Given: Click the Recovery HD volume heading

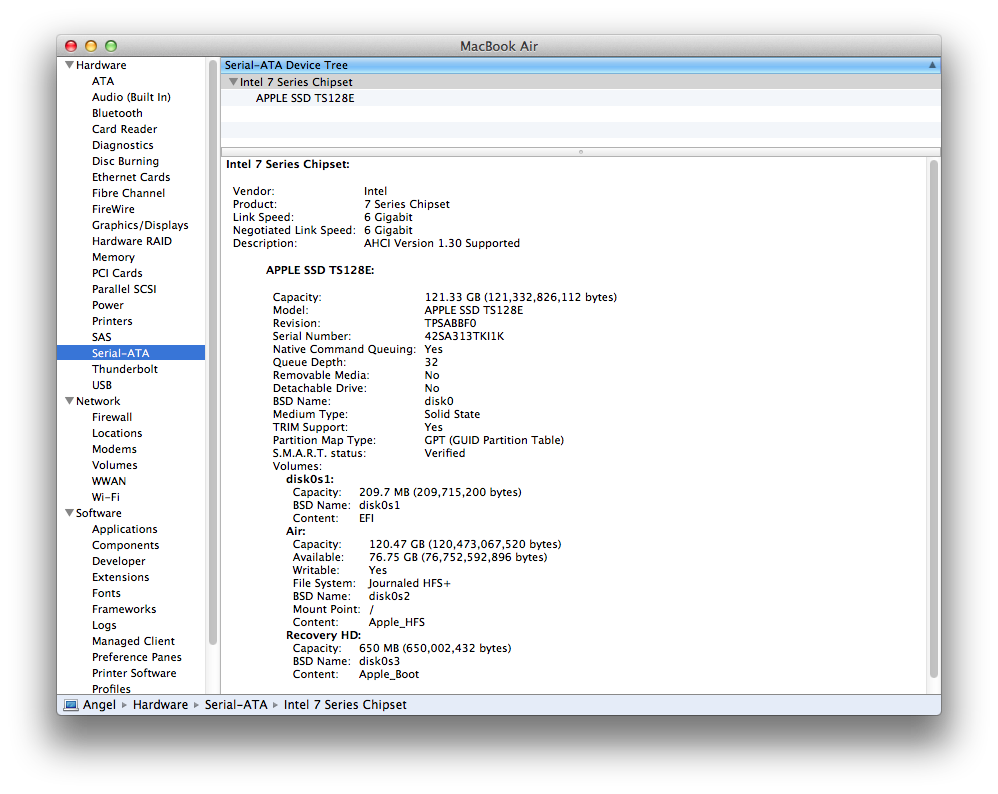Looking at the screenshot, I should click(323, 635).
